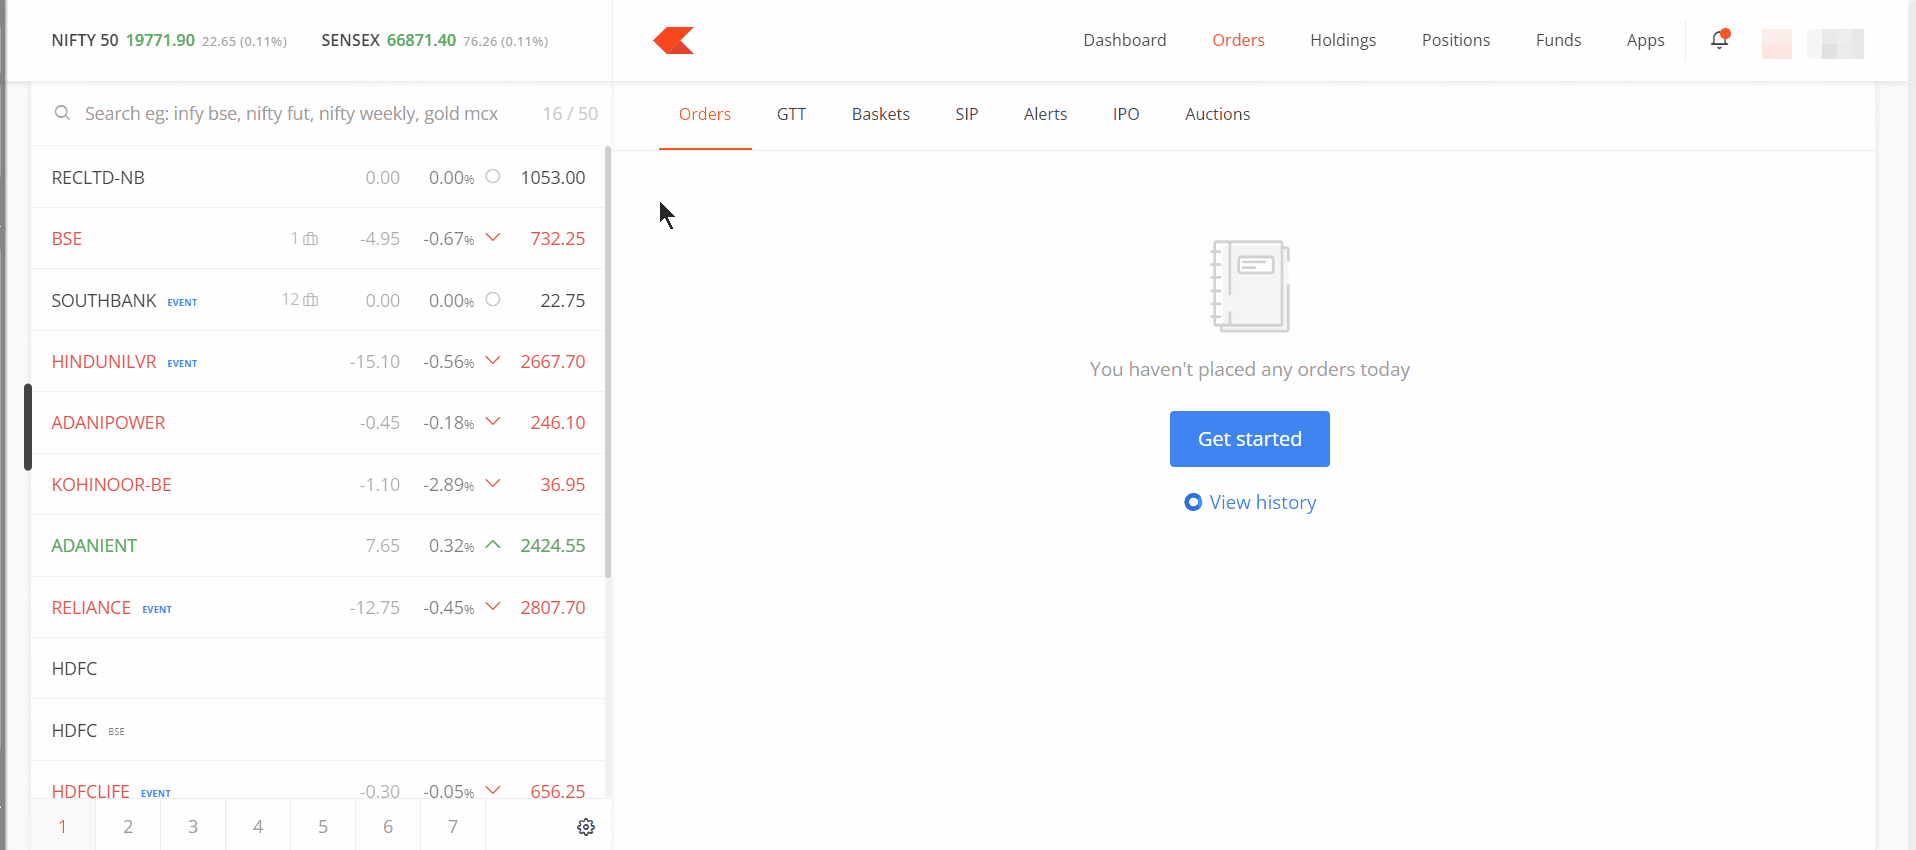1916x850 pixels.
Task: Switch to the SIP tab
Action: pos(966,114)
